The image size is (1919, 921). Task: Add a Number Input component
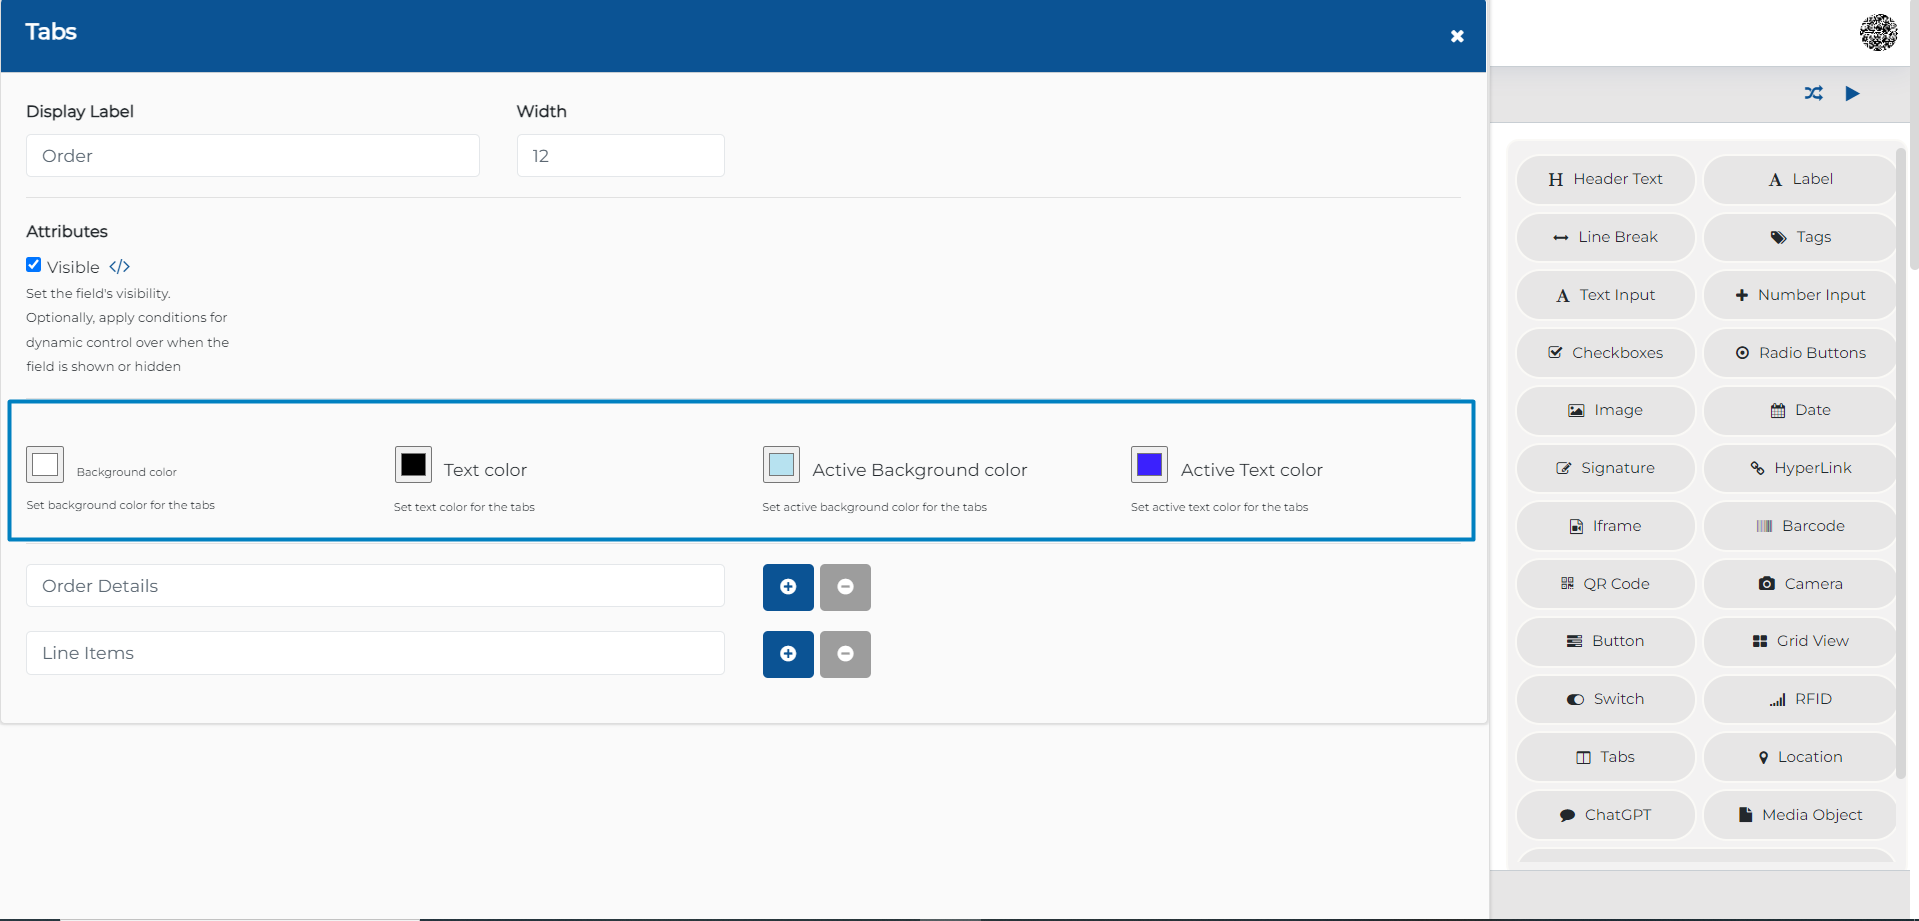pyautogui.click(x=1799, y=295)
